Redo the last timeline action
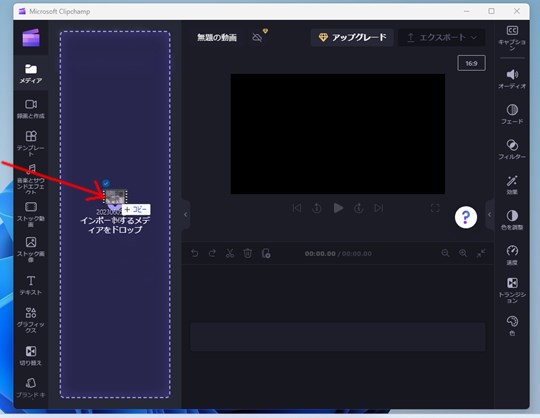Screen dimensions: 540x418 point(212,253)
